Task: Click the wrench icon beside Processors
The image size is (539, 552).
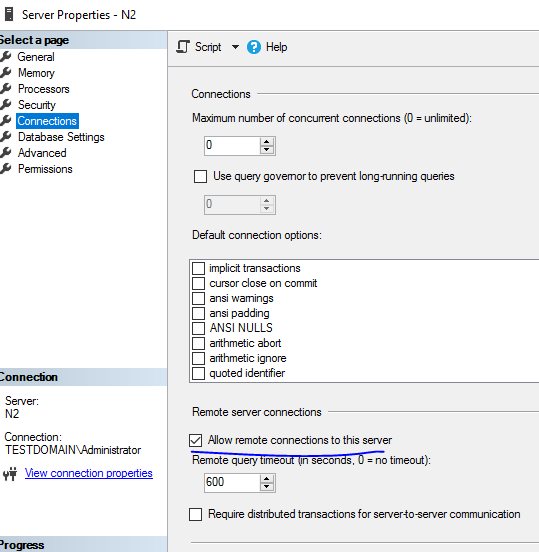Action: 6,89
